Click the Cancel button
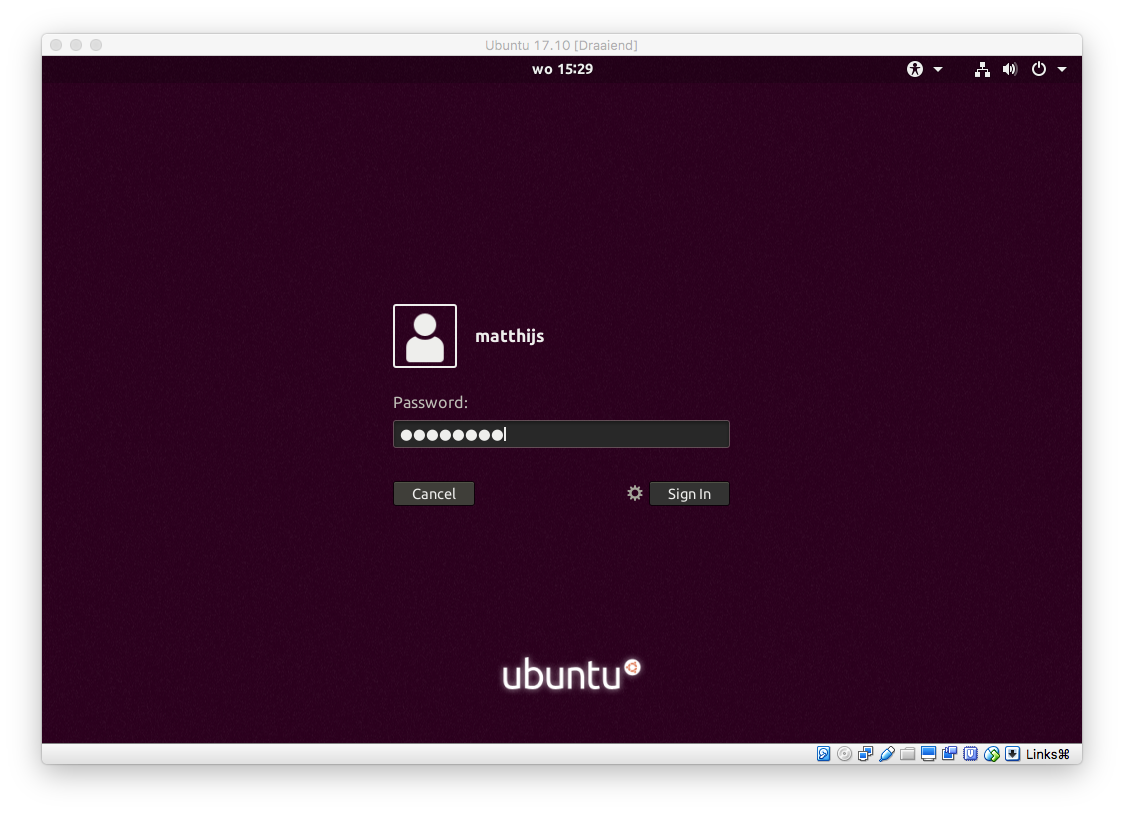This screenshot has width=1124, height=814. [434, 494]
